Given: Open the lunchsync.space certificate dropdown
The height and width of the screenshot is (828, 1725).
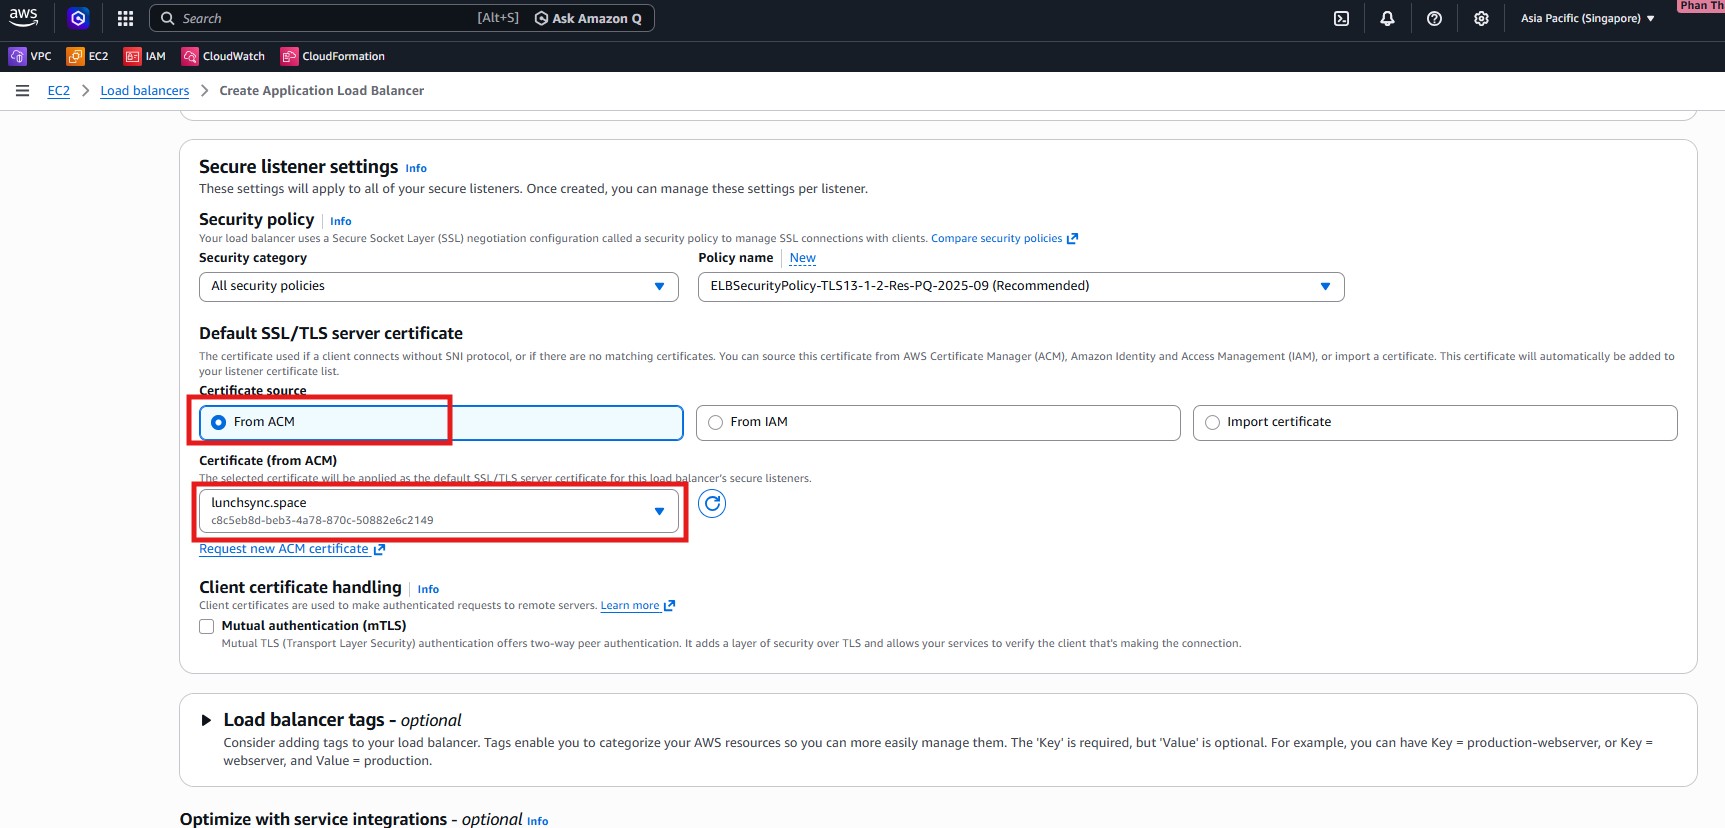Looking at the screenshot, I should click(x=438, y=511).
